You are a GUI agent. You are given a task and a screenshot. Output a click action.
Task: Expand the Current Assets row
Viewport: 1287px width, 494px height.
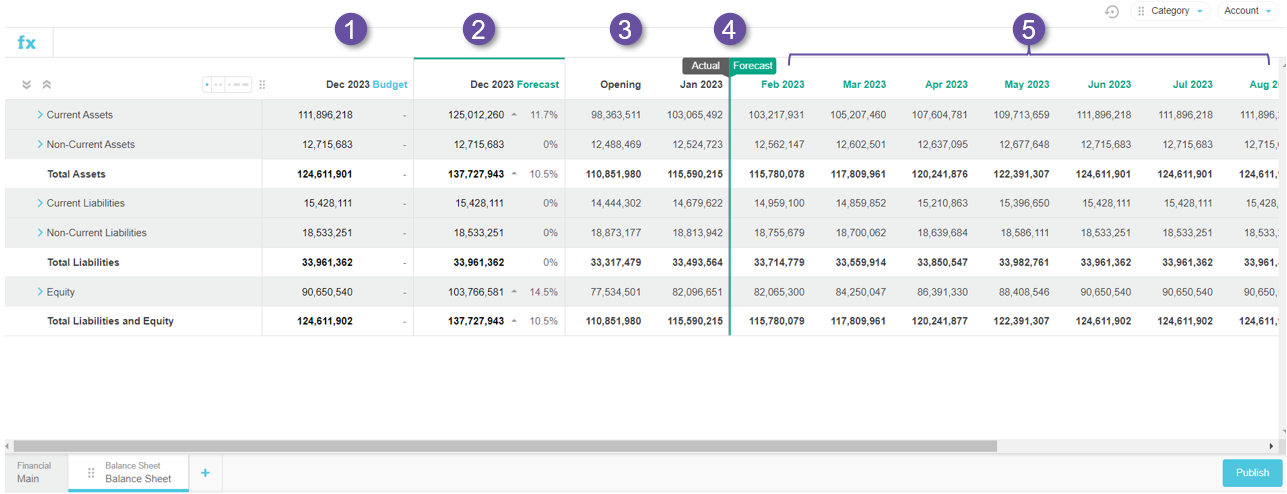[x=40, y=115]
